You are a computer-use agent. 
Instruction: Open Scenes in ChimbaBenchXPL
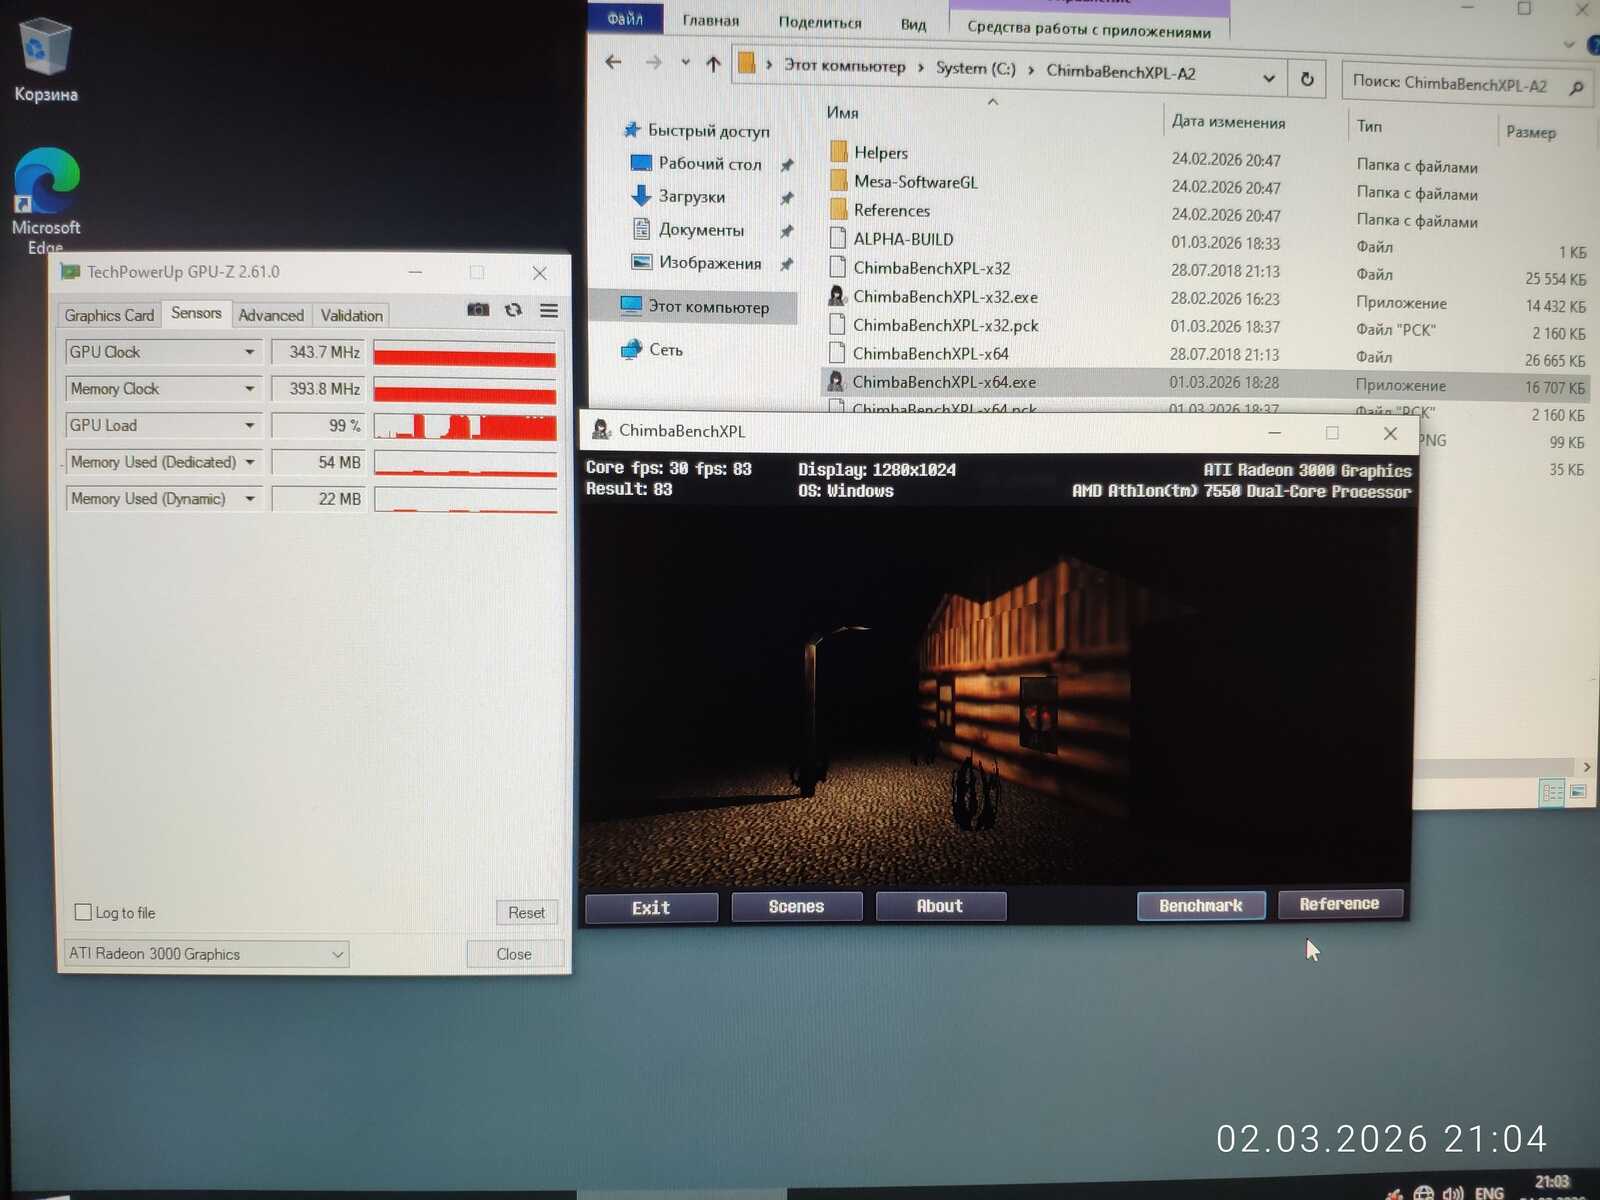click(797, 906)
